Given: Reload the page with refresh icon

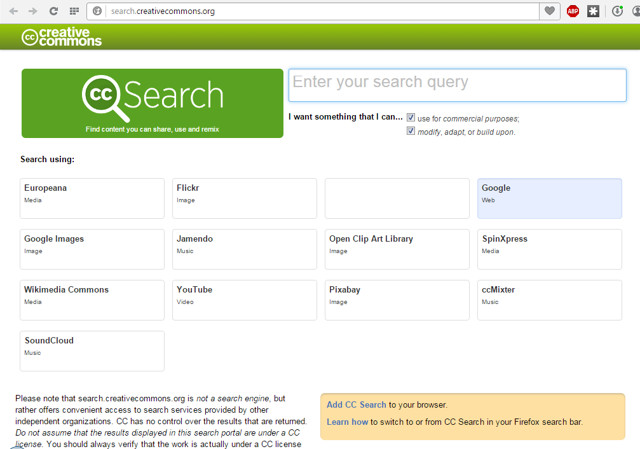Looking at the screenshot, I should point(54,11).
